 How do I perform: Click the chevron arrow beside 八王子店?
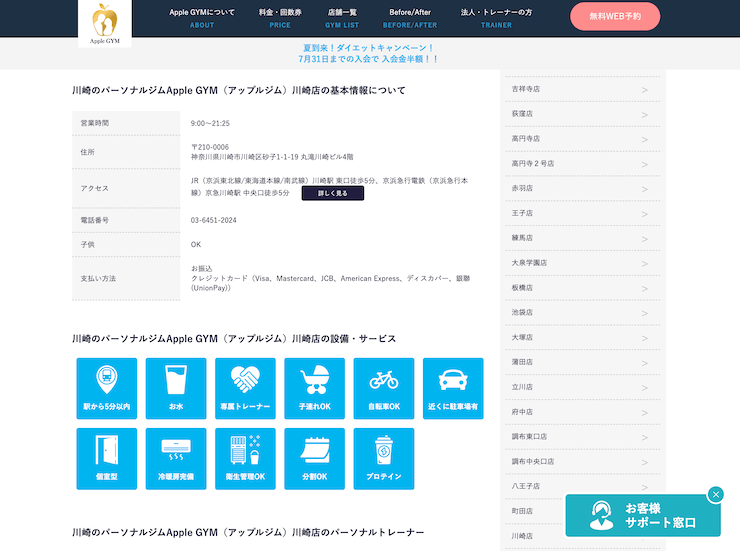(x=645, y=487)
